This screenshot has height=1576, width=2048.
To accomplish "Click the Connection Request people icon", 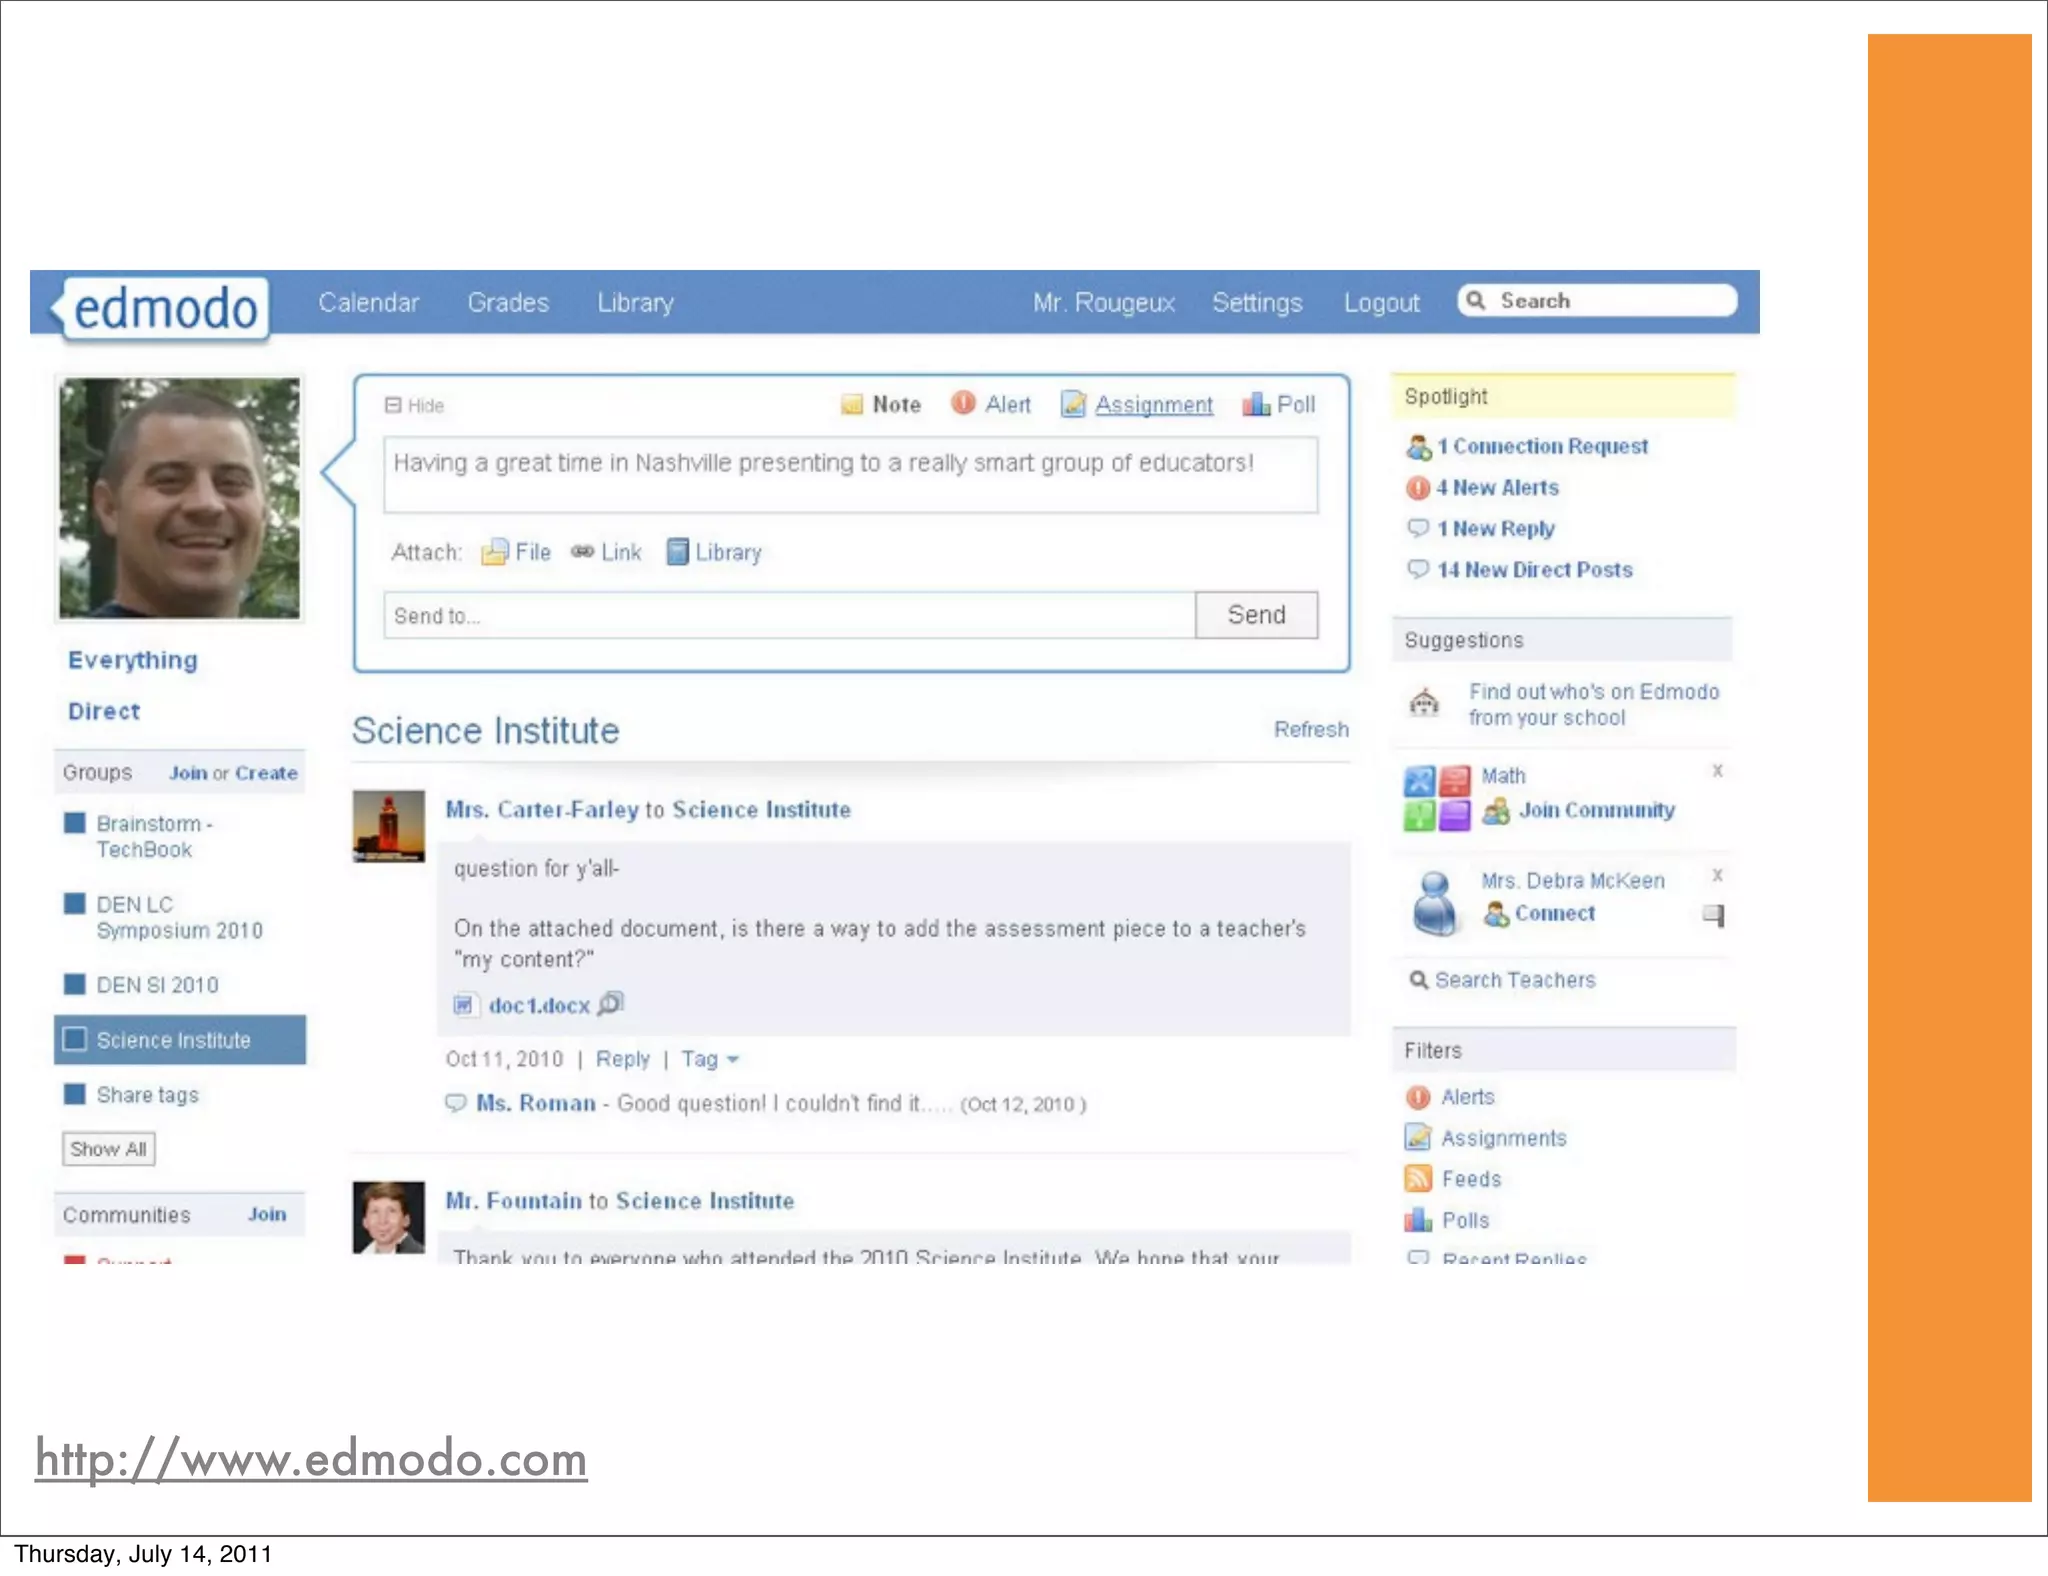I will (x=1418, y=447).
